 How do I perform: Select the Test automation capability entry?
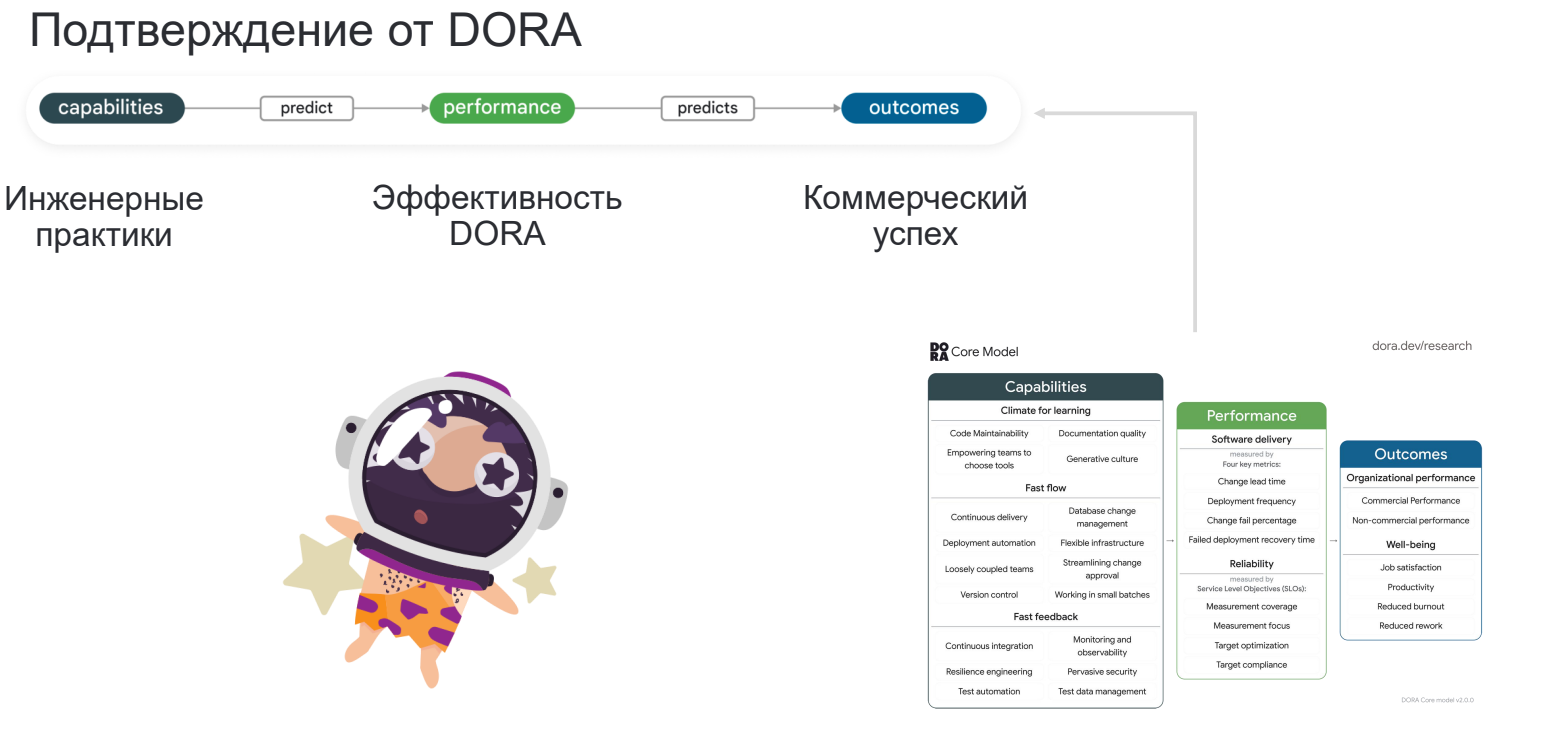pos(988,691)
